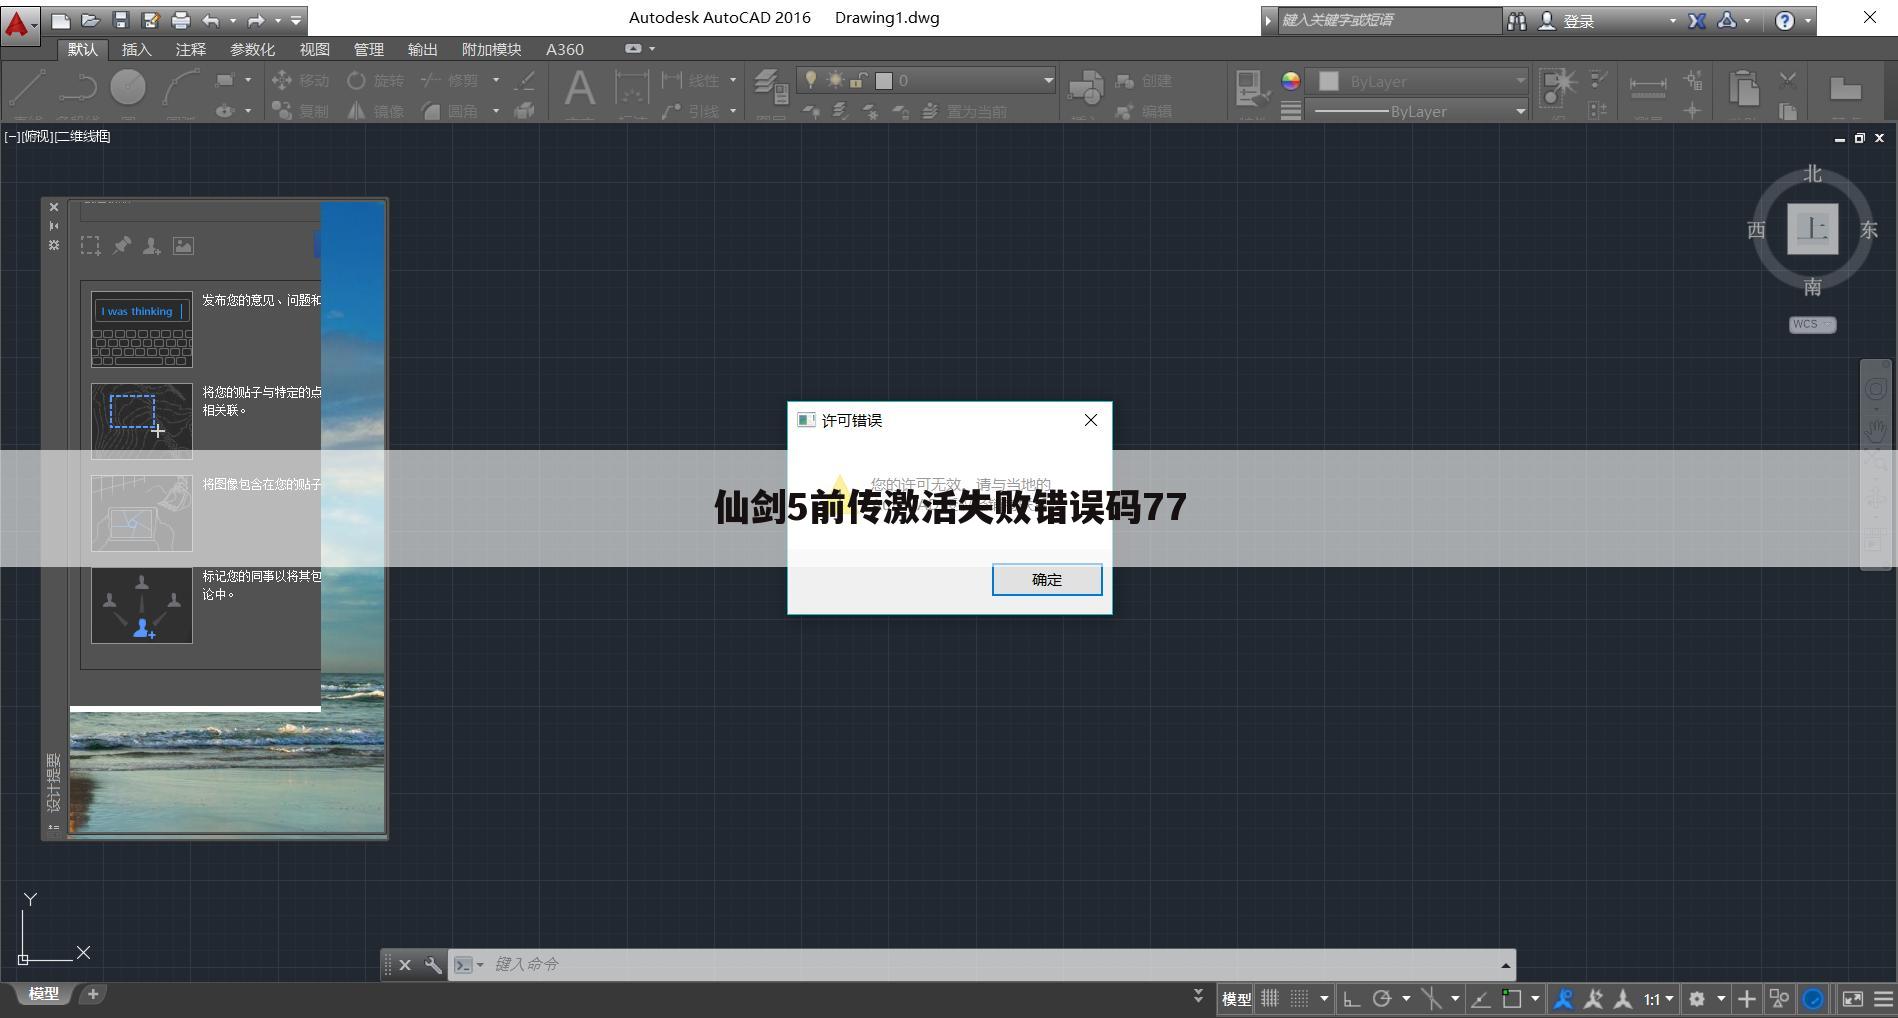The width and height of the screenshot is (1898, 1018).
Task: Toggle annotation objects visibility blue icon
Action: (x=1563, y=998)
